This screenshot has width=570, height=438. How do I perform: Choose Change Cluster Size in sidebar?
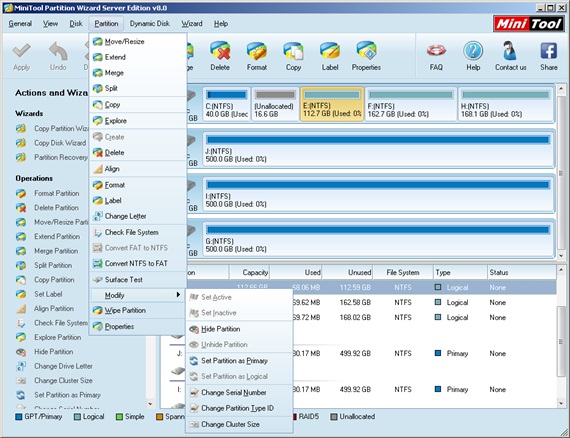pyautogui.click(x=63, y=381)
